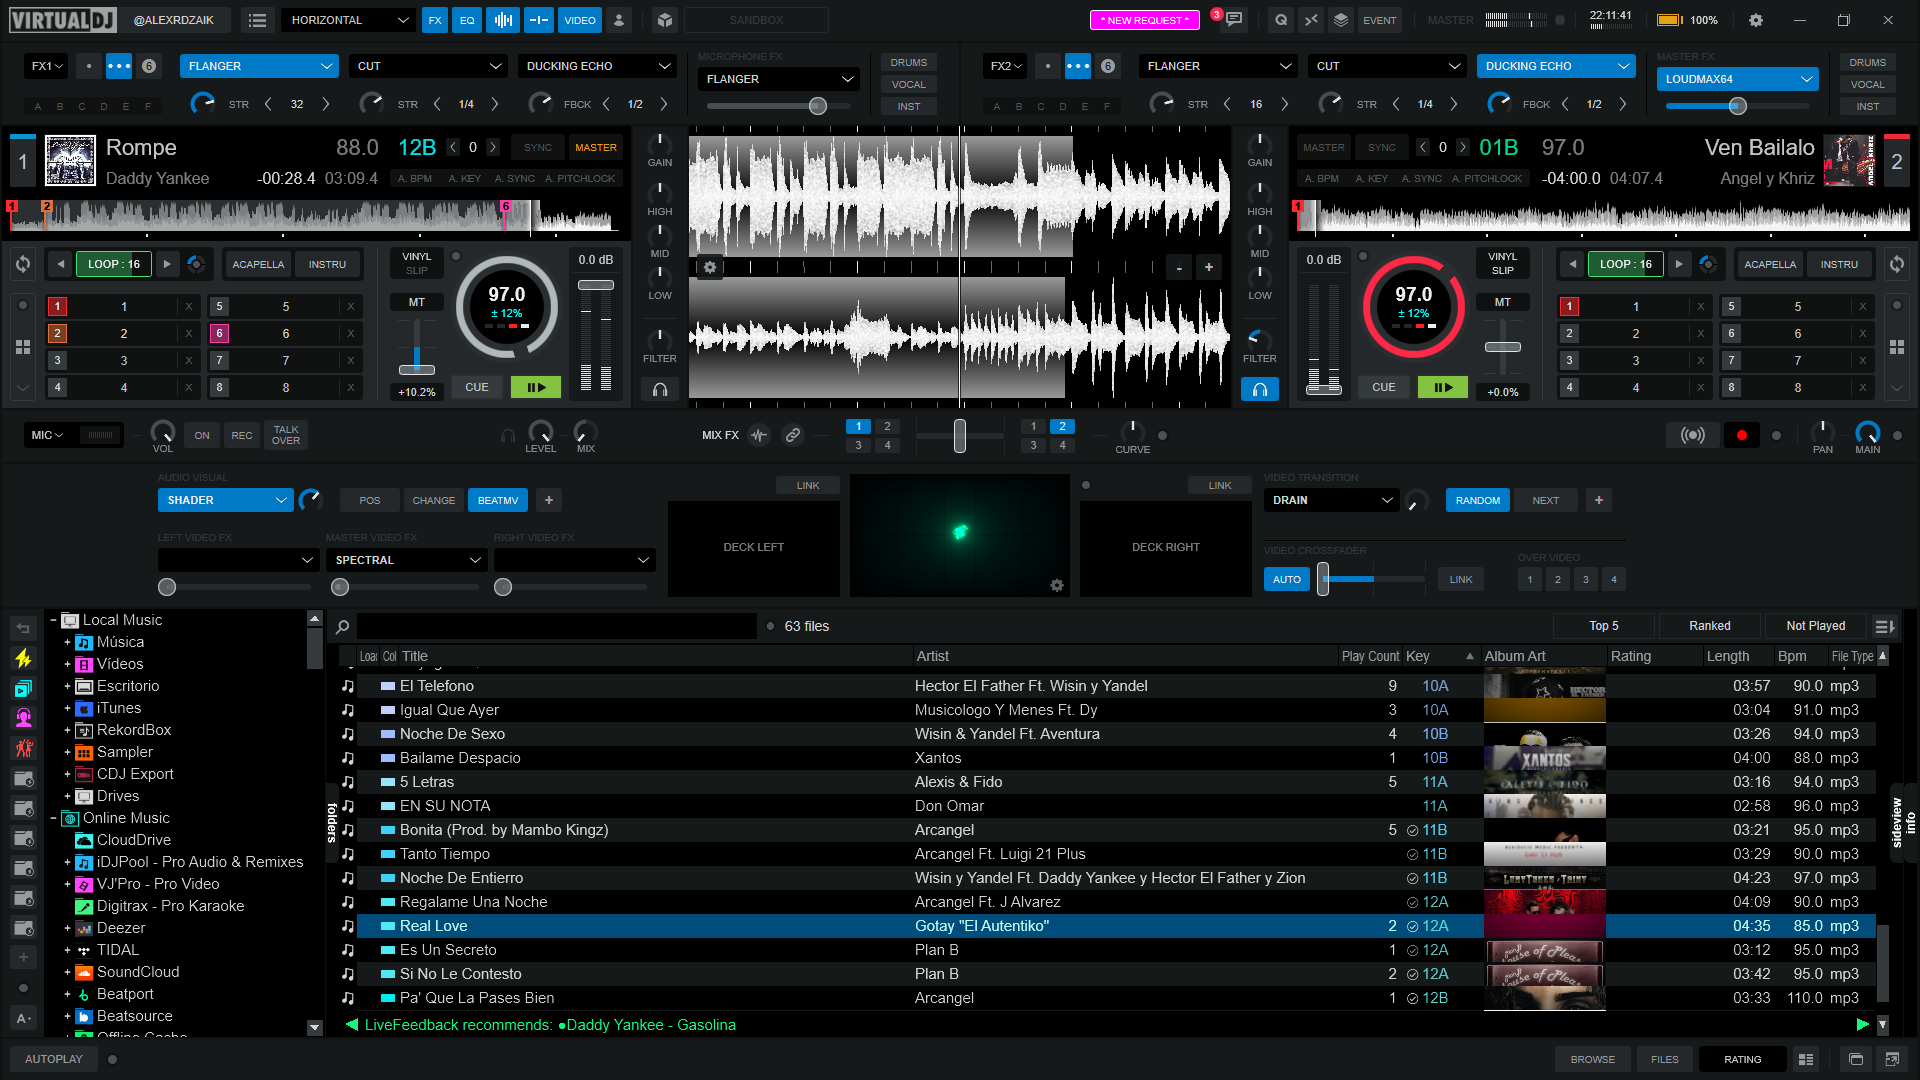The height and width of the screenshot is (1080, 1920).
Task: Open the video preview settings gear
Action: [1057, 585]
